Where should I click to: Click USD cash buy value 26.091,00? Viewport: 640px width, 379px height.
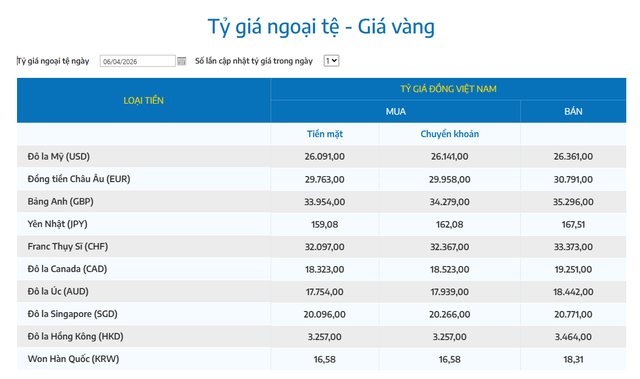coord(324,157)
